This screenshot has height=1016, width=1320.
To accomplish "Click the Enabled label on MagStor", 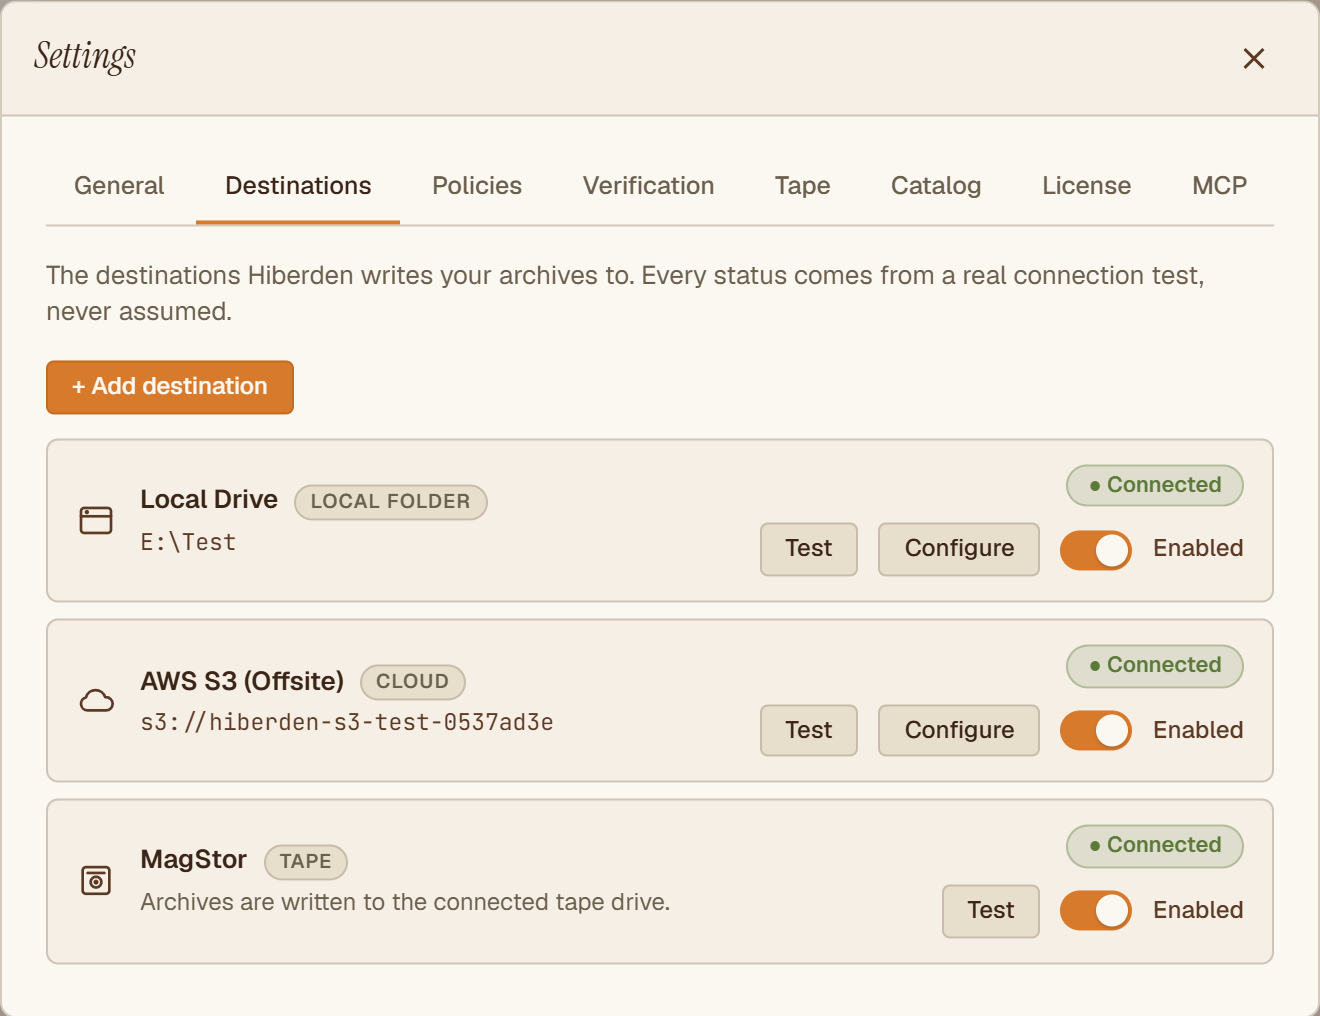I will pos(1198,910).
